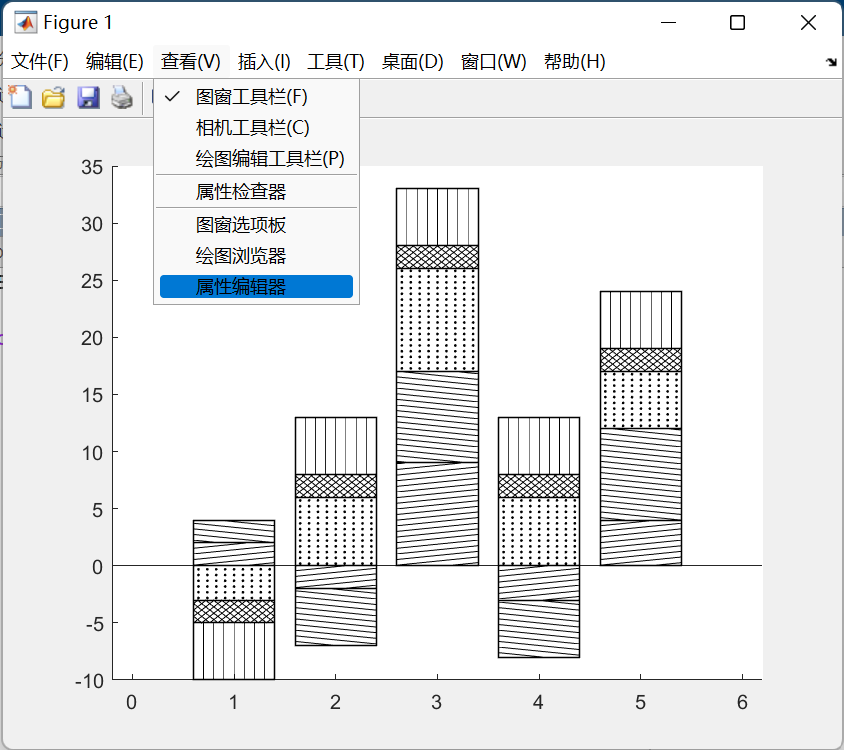Click the Figure 1 title text

point(78,23)
